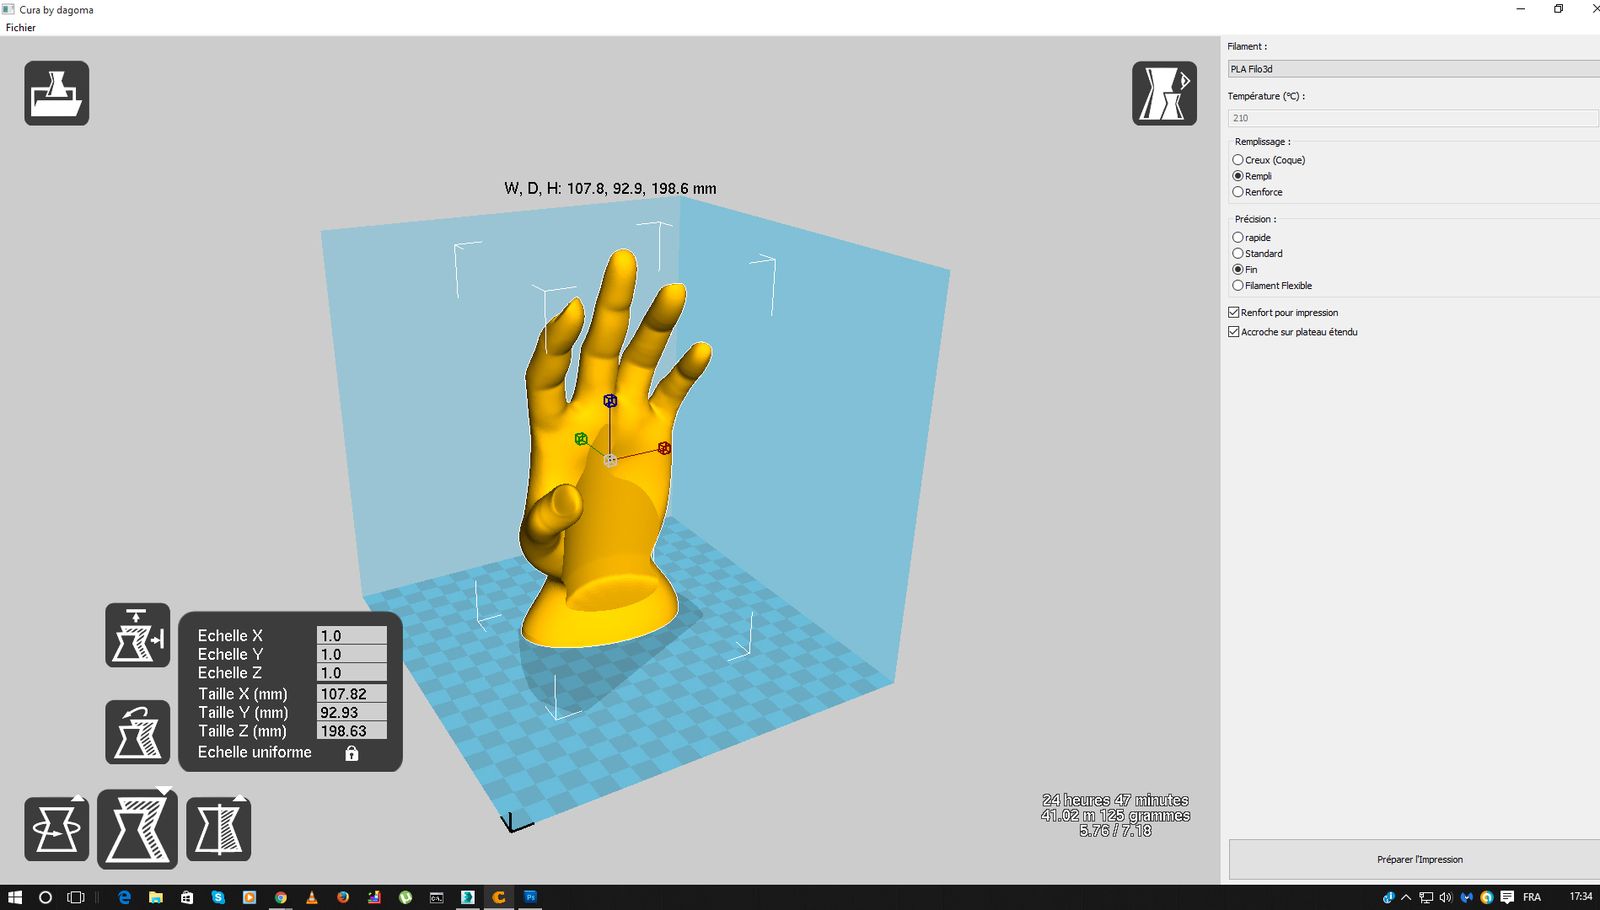Open uTorrent from taskbar
This screenshot has width=1600, height=910.
click(x=405, y=897)
